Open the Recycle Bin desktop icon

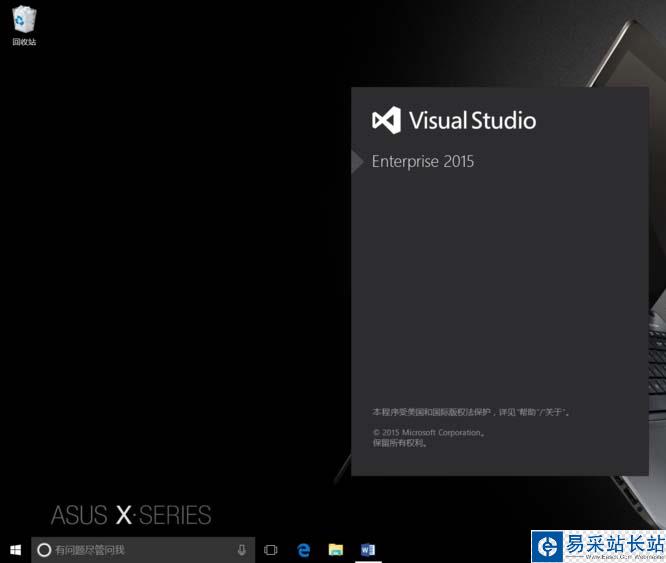click(24, 25)
